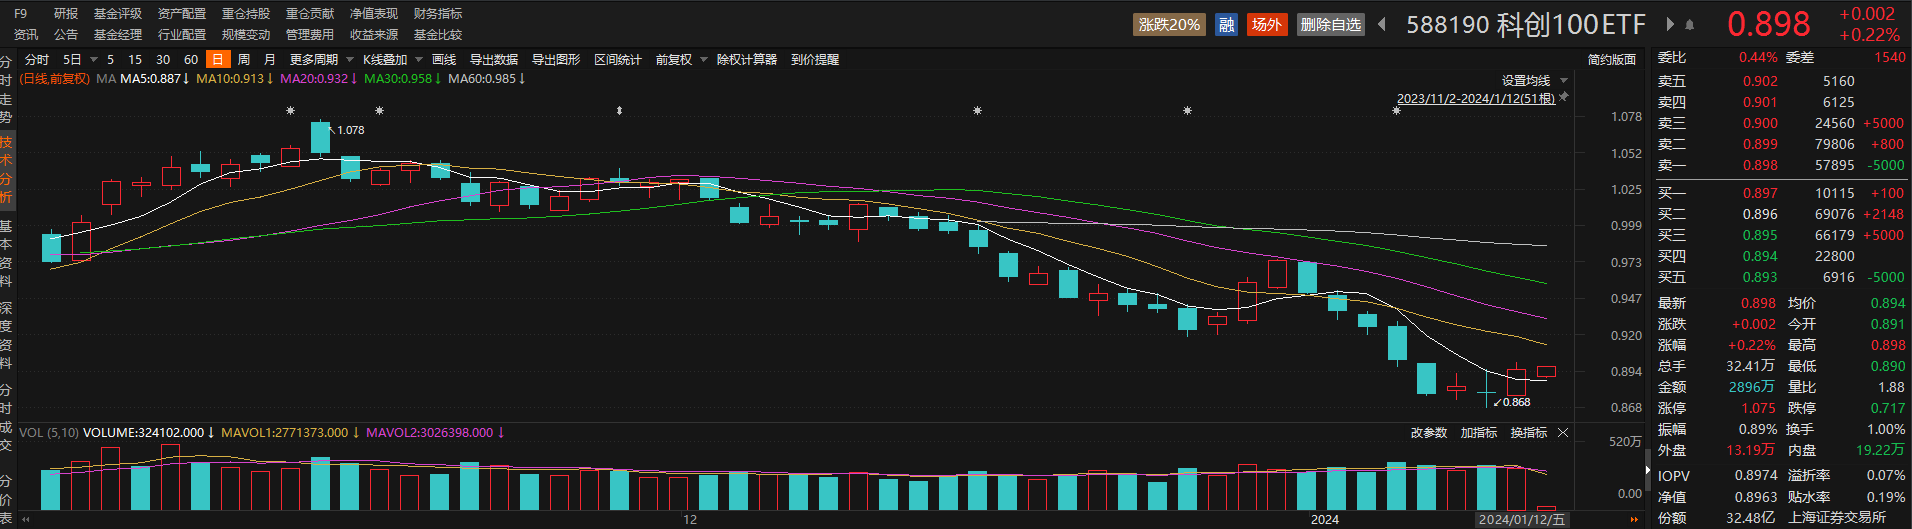Go to next stock with right arrow
This screenshot has width=1912, height=529.
[x=1670, y=25]
